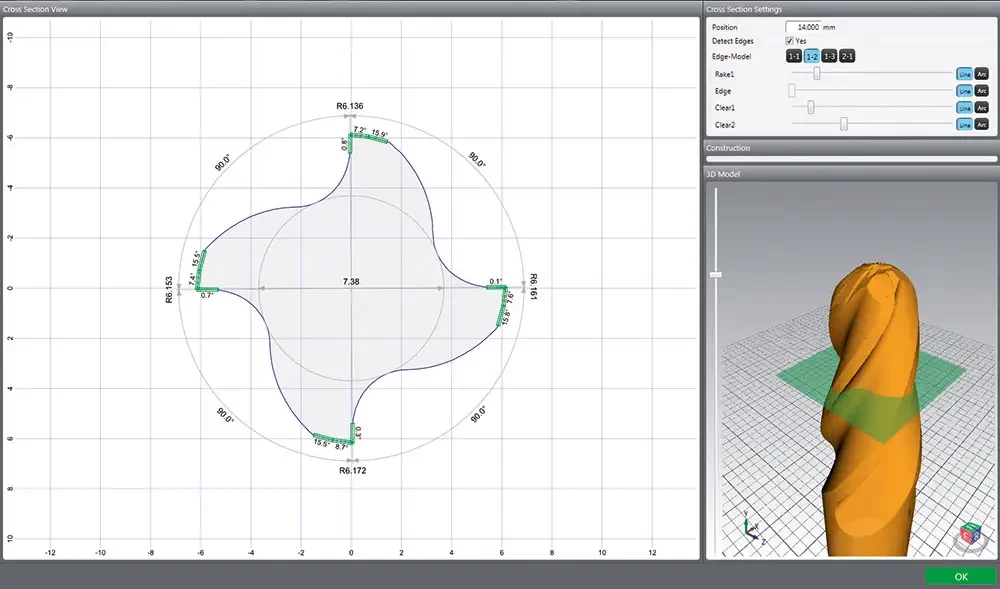Click the Clear2 slider handle
The image size is (1000, 589).
click(844, 125)
